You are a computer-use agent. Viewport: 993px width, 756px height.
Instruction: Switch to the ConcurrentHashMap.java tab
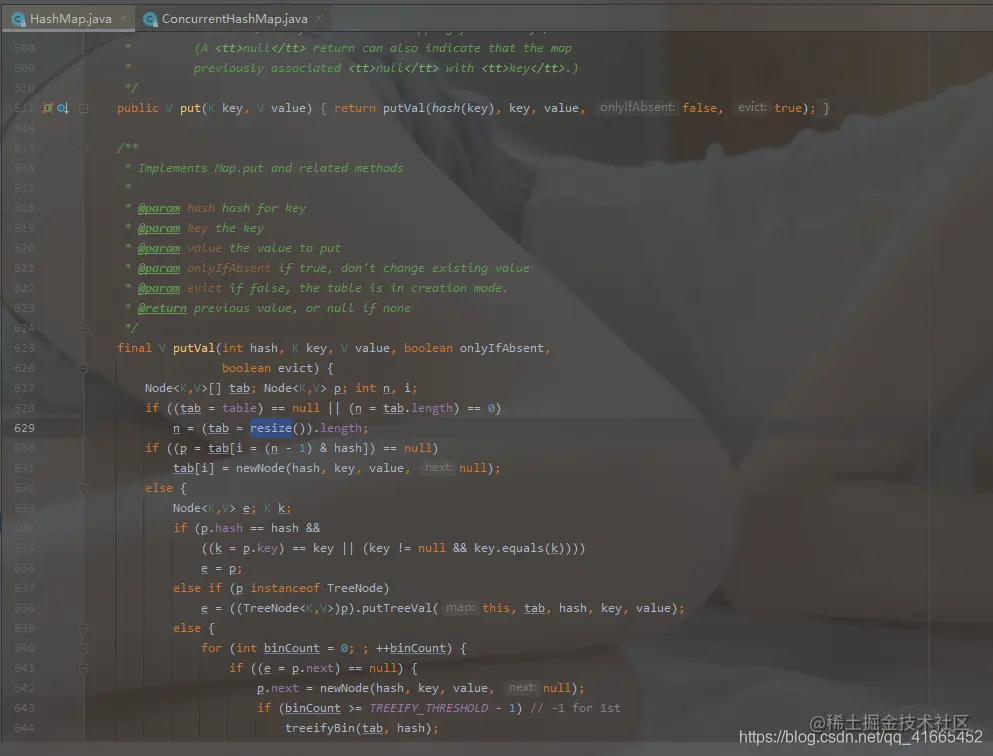coord(234,19)
